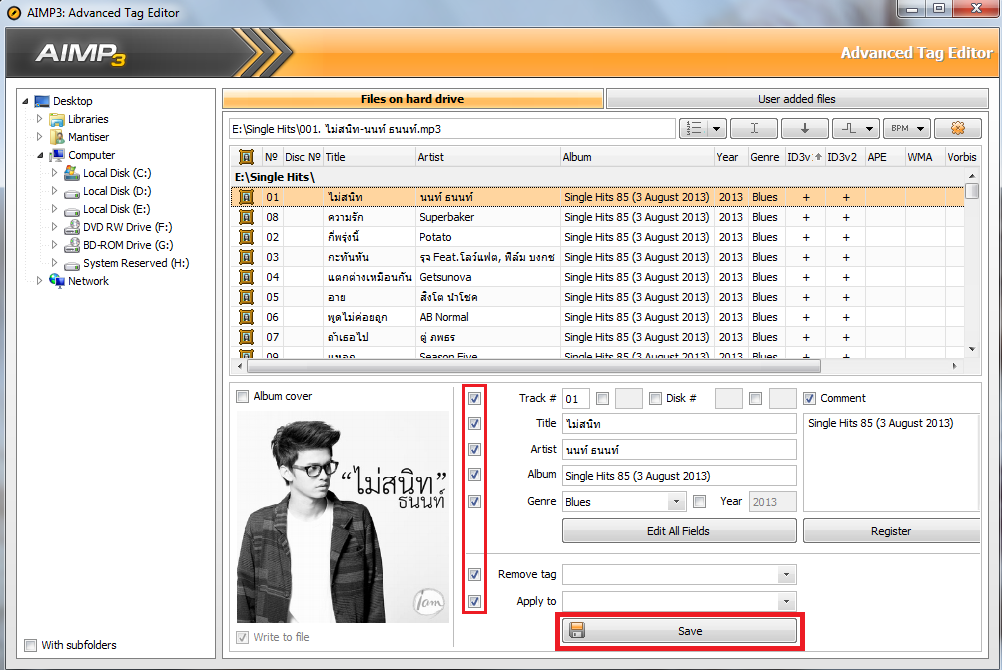This screenshot has width=1002, height=670.
Task: Click the file icon in column header
Action: 246,157
